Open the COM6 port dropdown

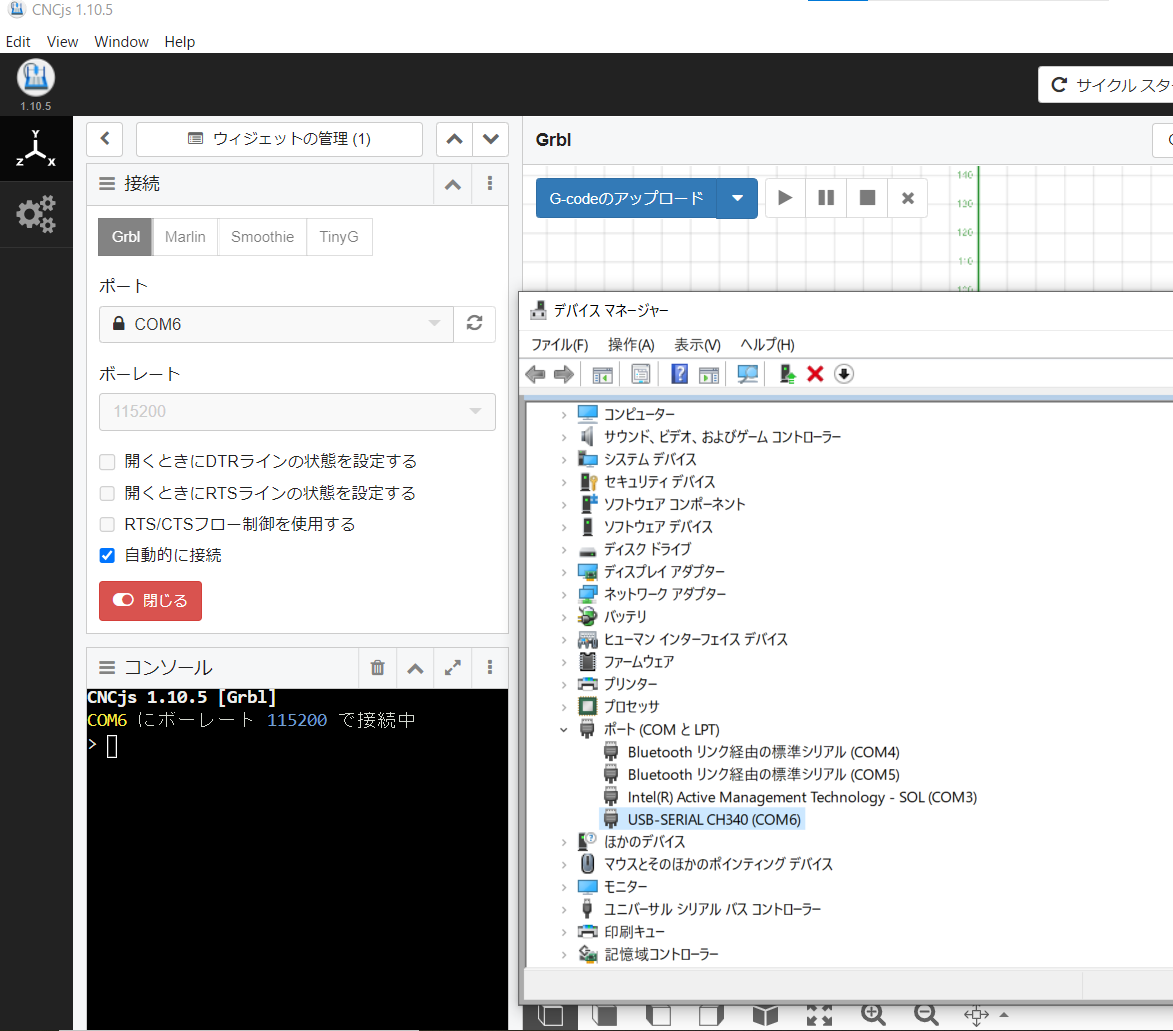pos(276,324)
